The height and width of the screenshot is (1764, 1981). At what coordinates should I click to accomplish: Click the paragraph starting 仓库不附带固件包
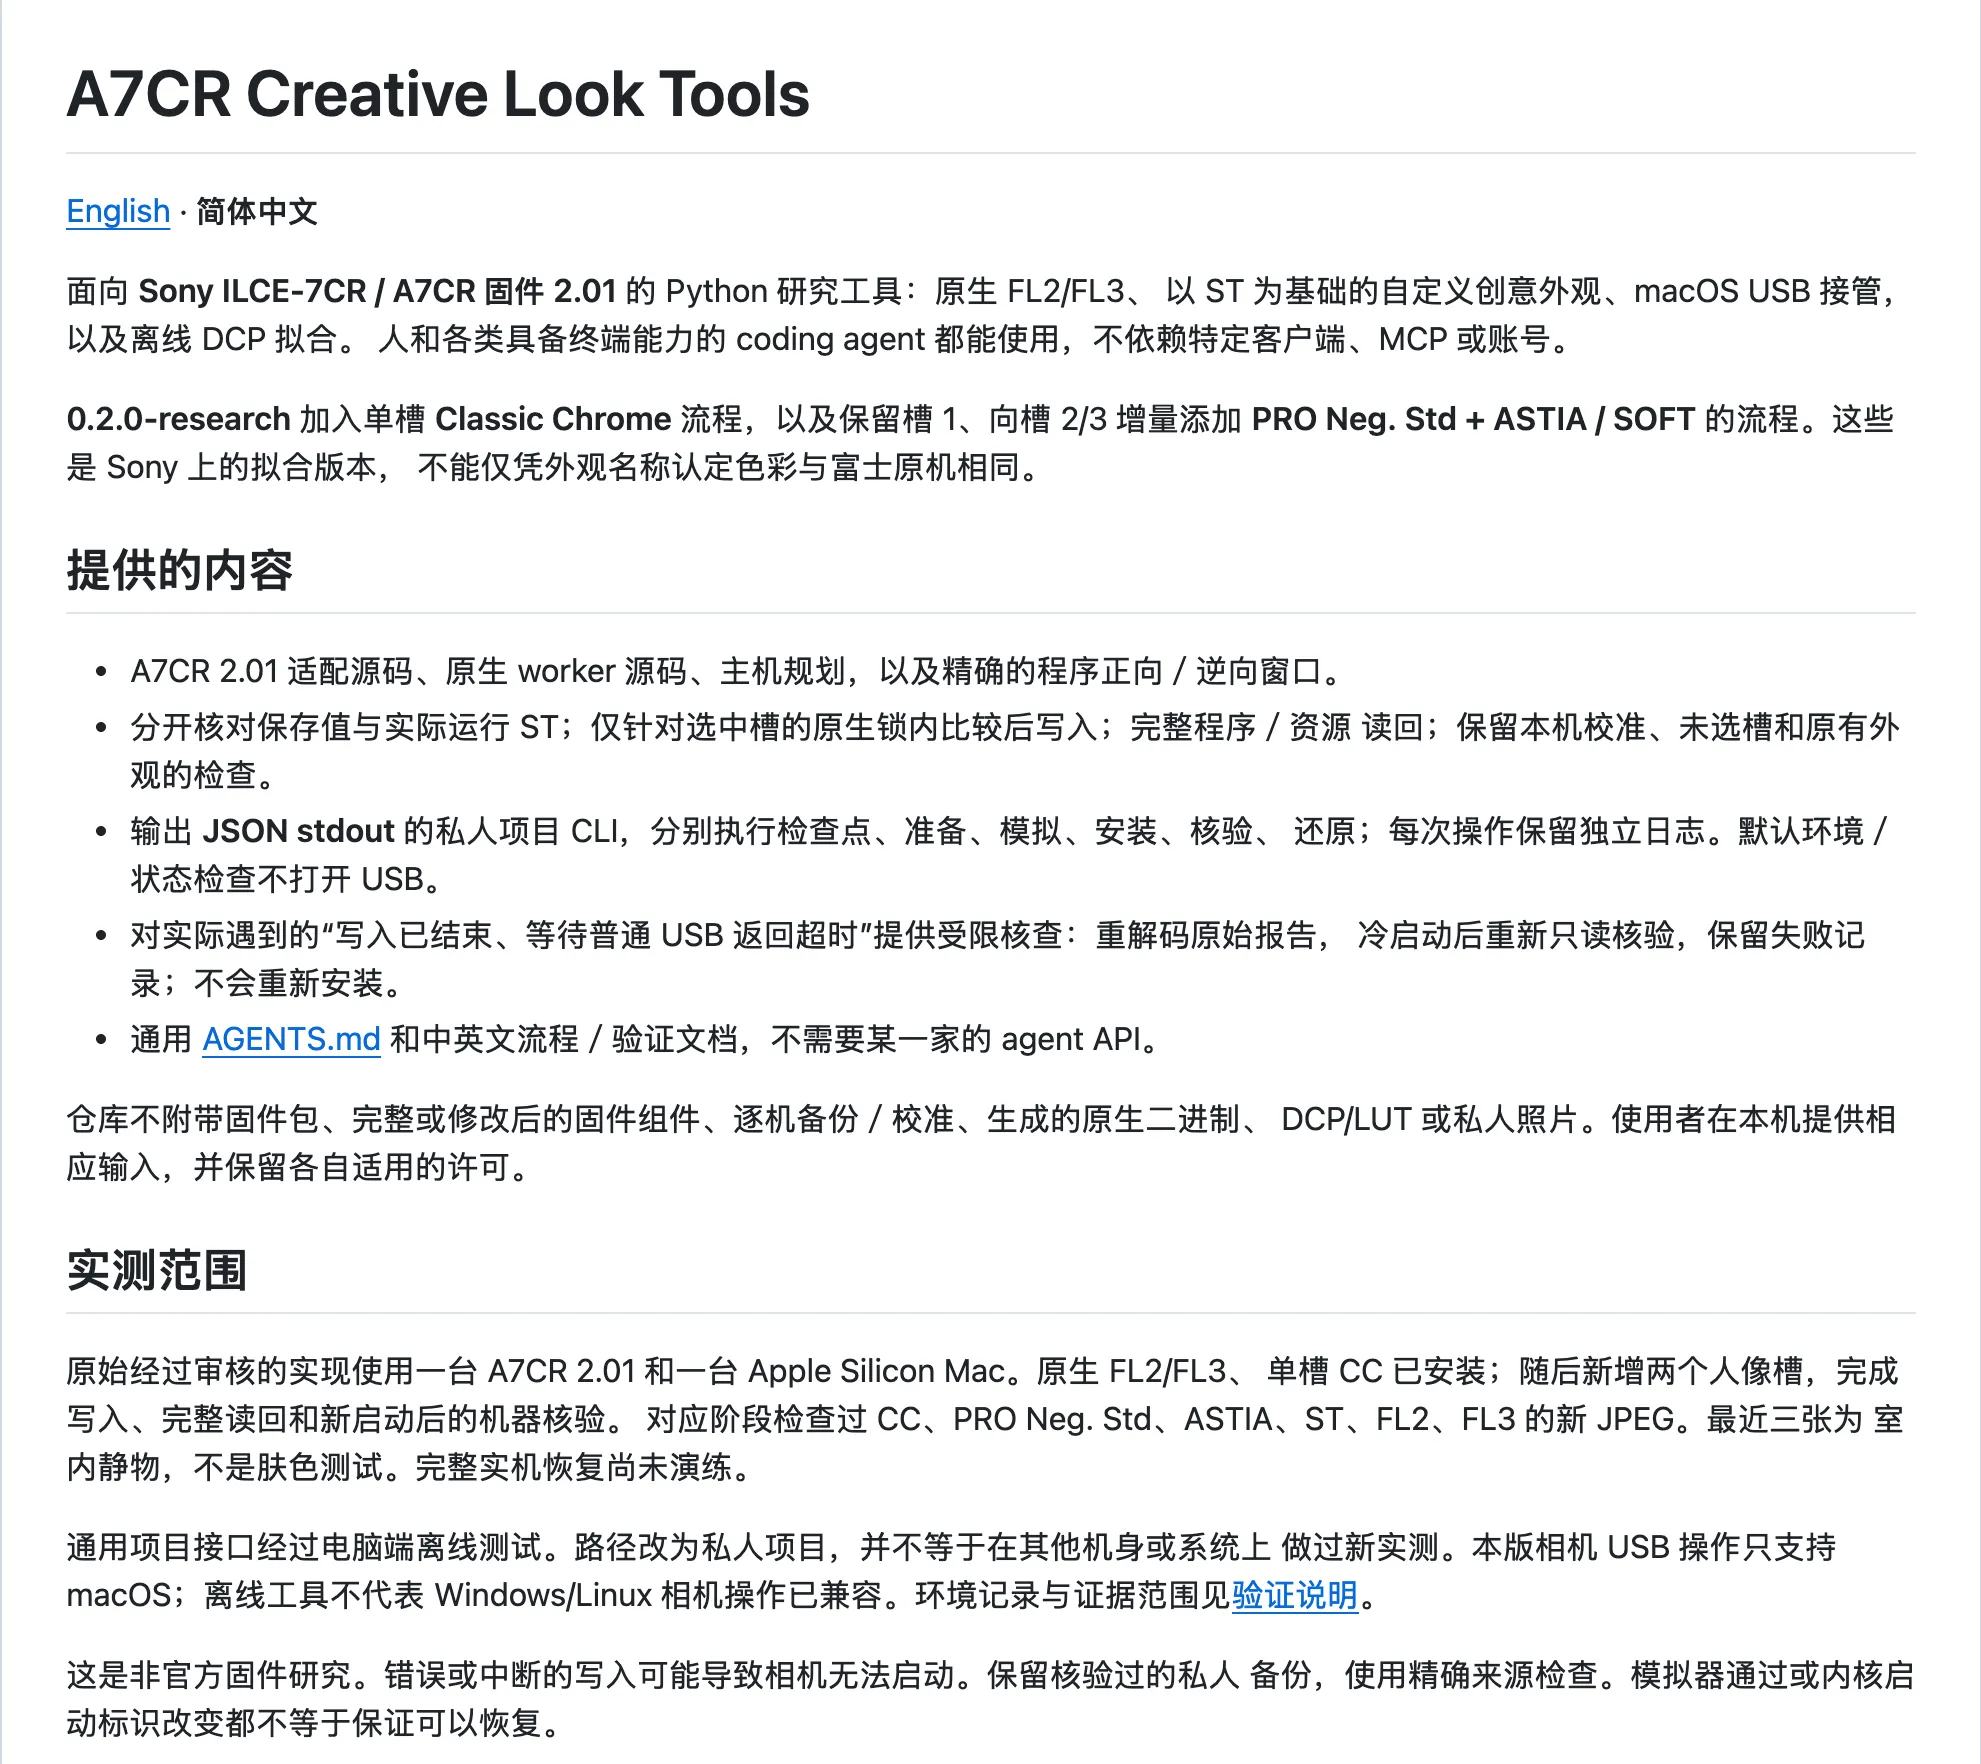(981, 1143)
